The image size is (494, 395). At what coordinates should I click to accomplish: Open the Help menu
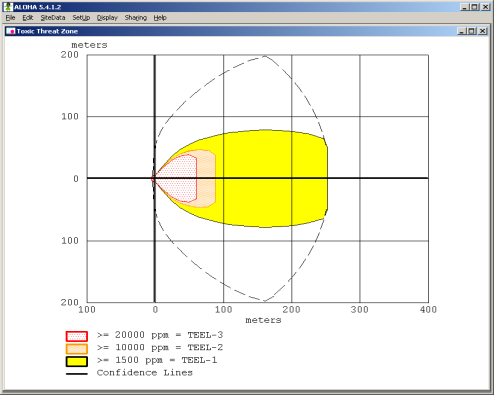pyautogui.click(x=160, y=18)
